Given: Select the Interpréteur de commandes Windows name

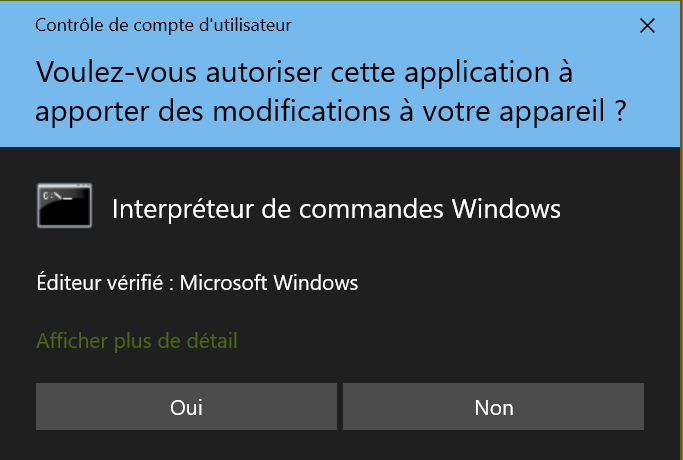Looking at the screenshot, I should (x=336, y=209).
